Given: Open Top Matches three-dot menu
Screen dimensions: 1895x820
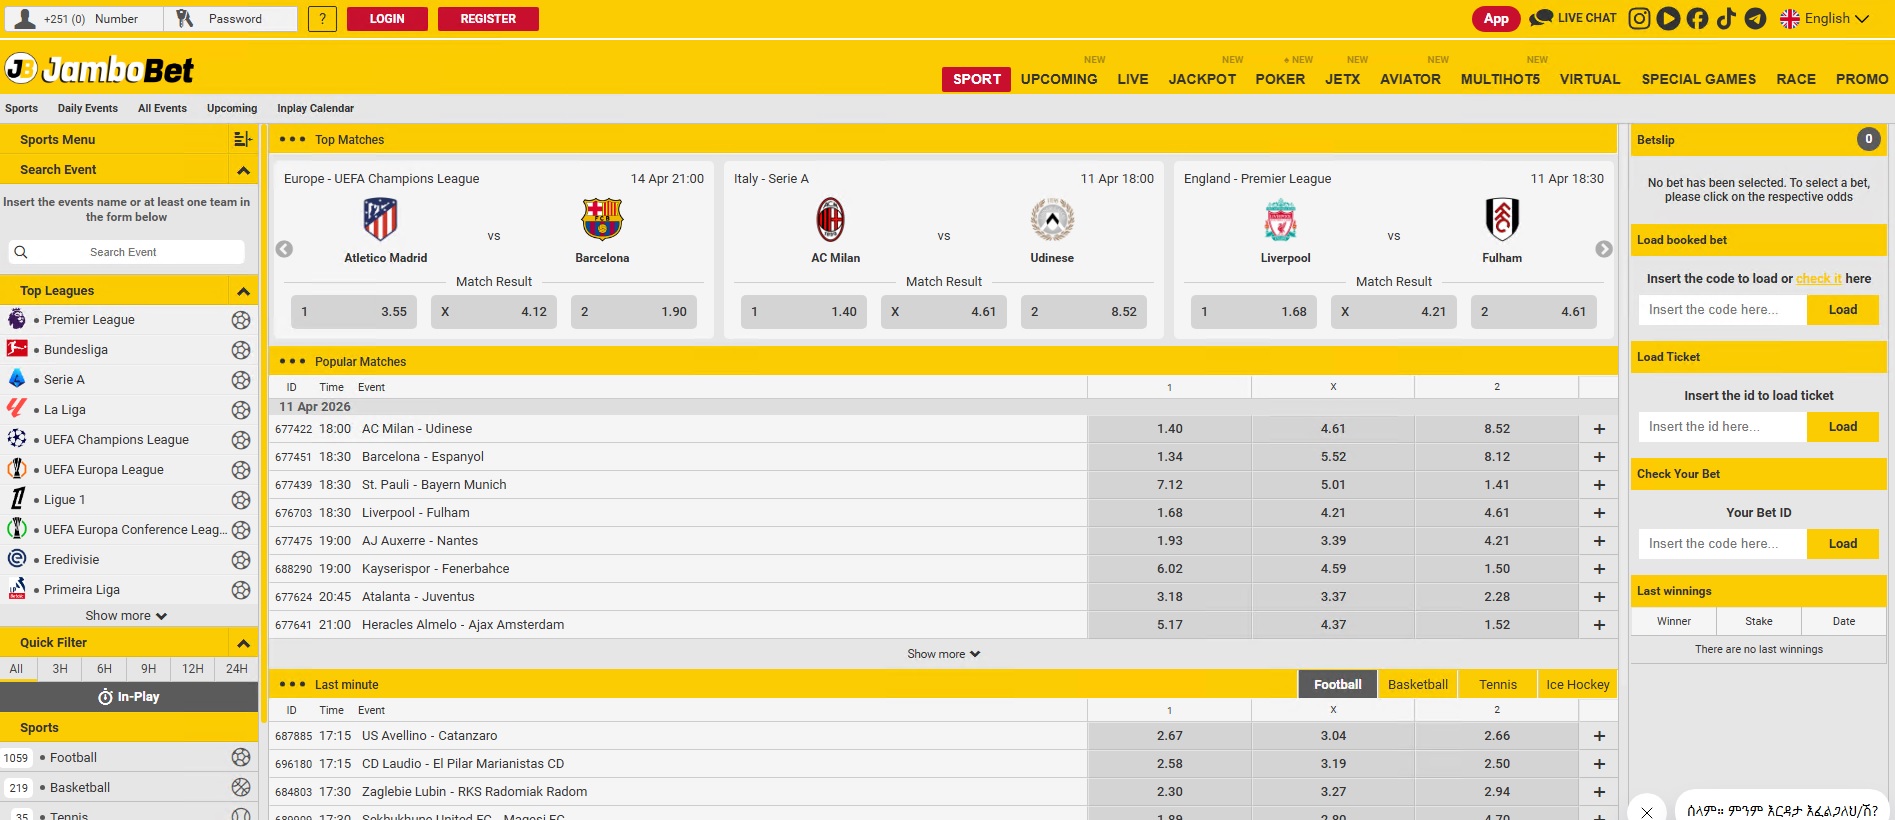Looking at the screenshot, I should [292, 139].
